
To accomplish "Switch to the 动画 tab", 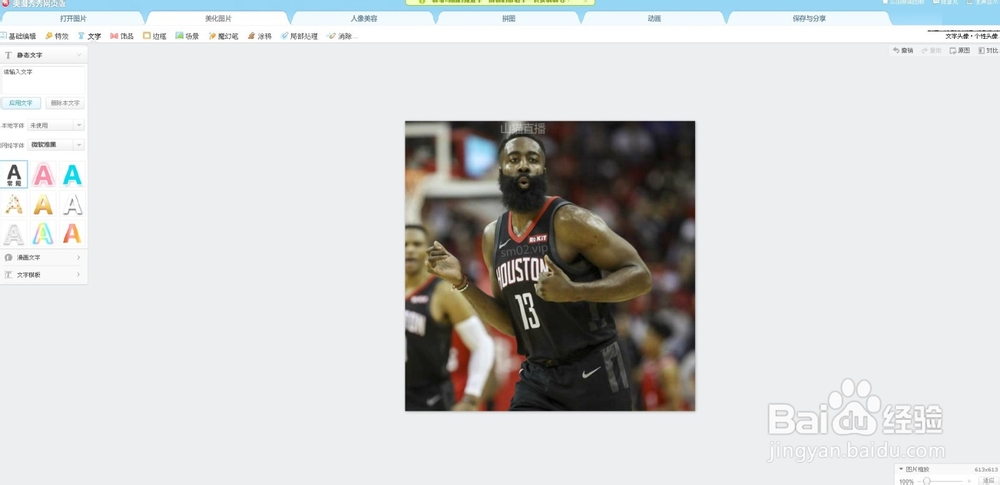I will (x=654, y=19).
